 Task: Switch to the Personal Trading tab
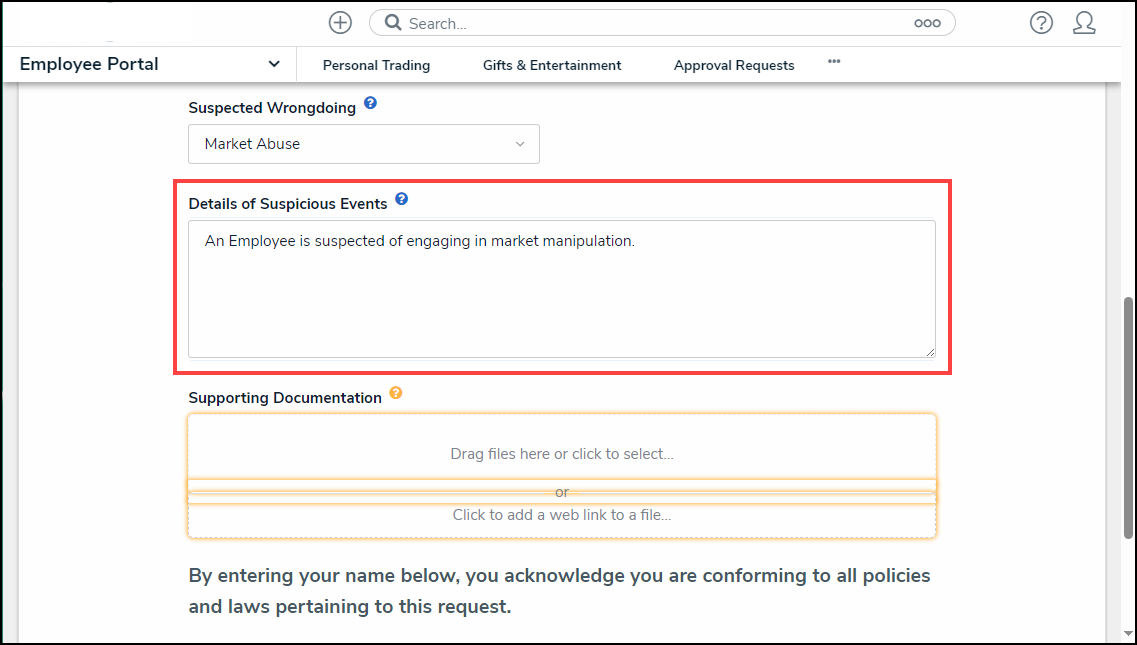coord(376,65)
